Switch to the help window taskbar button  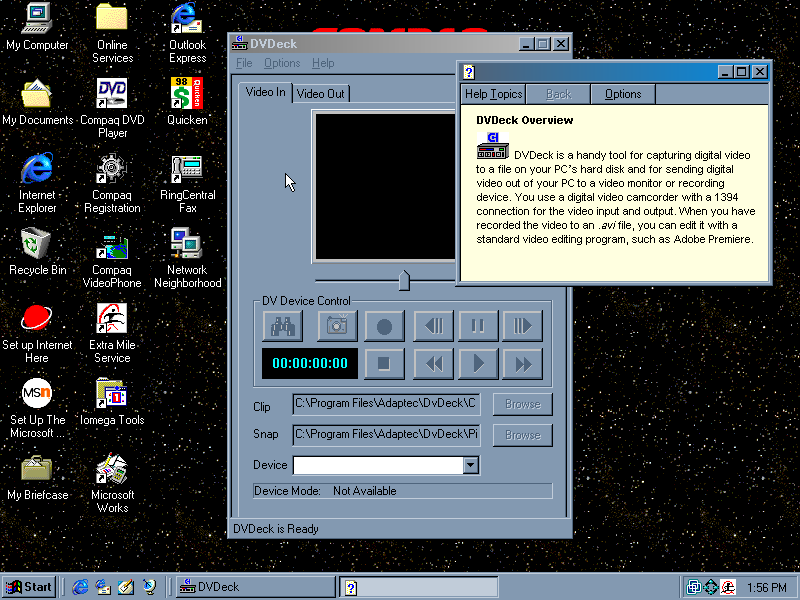coord(418,587)
